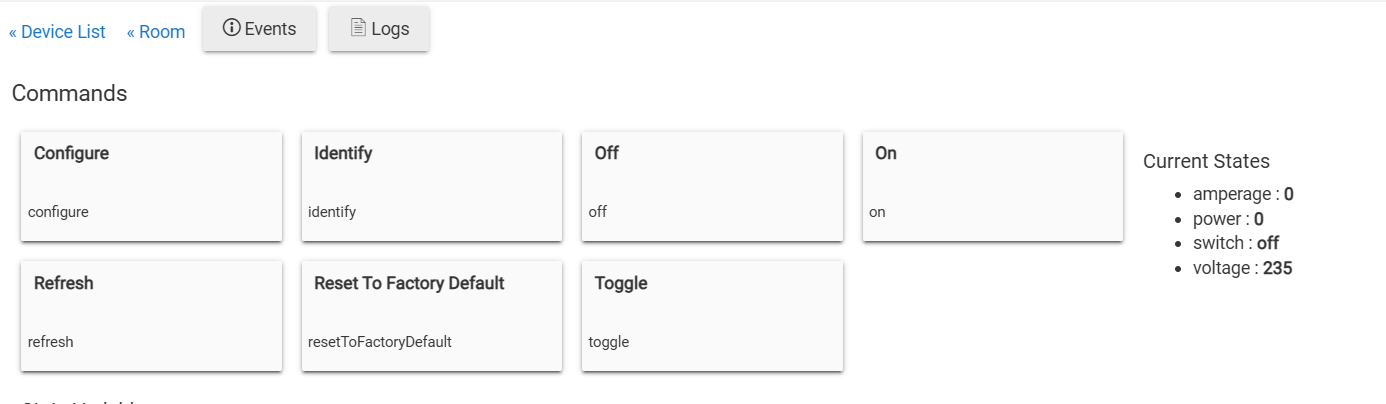Screen dimensions: 1386x404
Task: Click the resetToFactoryDefault sublabel text
Action: (380, 342)
